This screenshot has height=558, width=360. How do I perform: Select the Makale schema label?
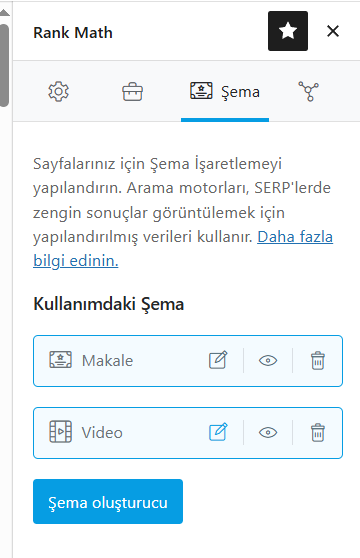tap(107, 360)
